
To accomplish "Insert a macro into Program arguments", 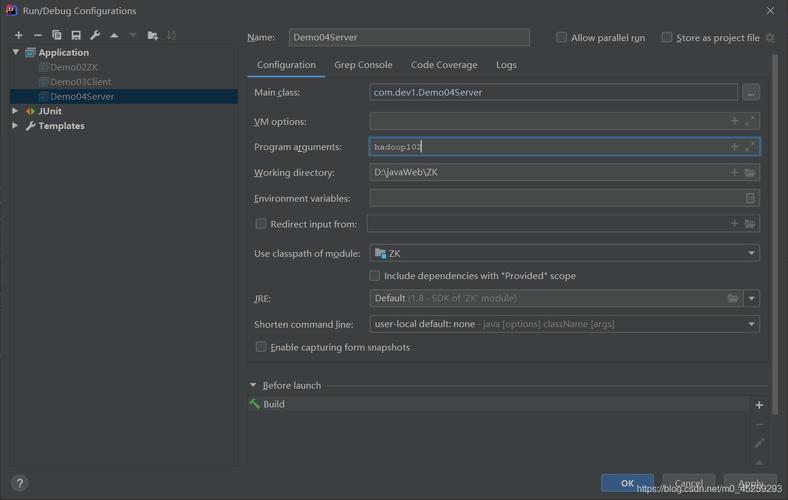I will (x=734, y=147).
